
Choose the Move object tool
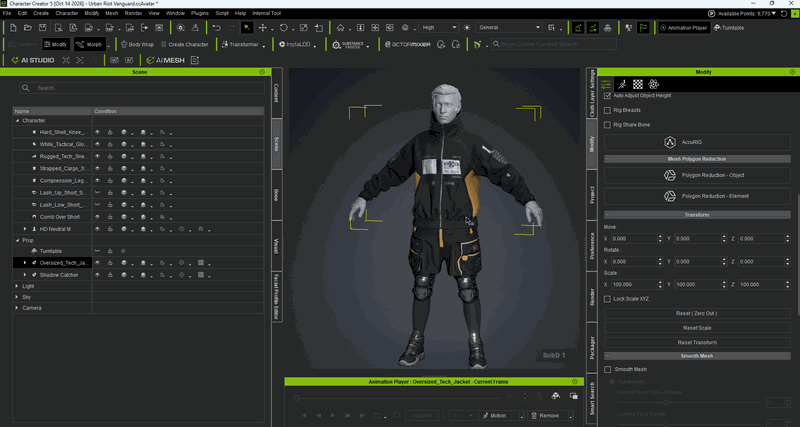tap(263, 28)
